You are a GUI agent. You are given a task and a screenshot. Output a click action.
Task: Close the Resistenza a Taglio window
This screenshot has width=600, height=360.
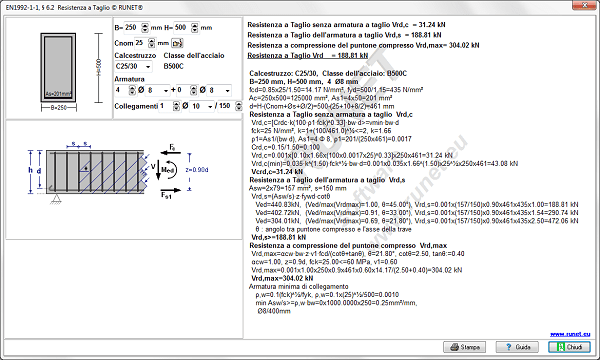[x=585, y=5]
